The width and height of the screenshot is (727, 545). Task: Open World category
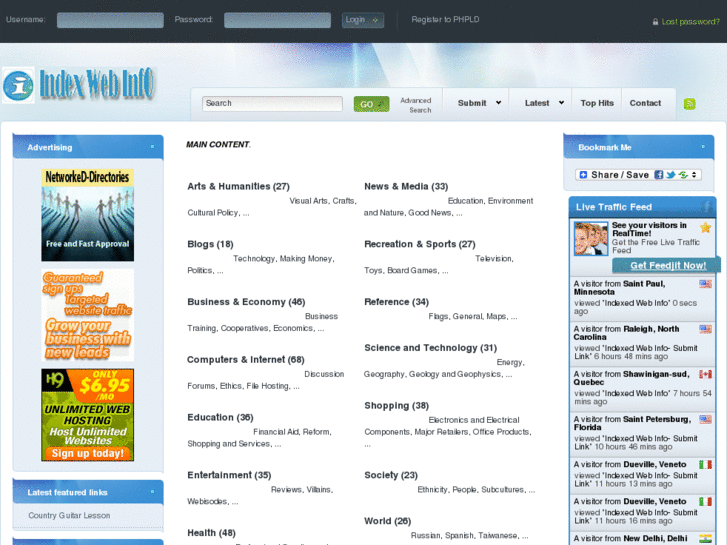[x=388, y=521]
